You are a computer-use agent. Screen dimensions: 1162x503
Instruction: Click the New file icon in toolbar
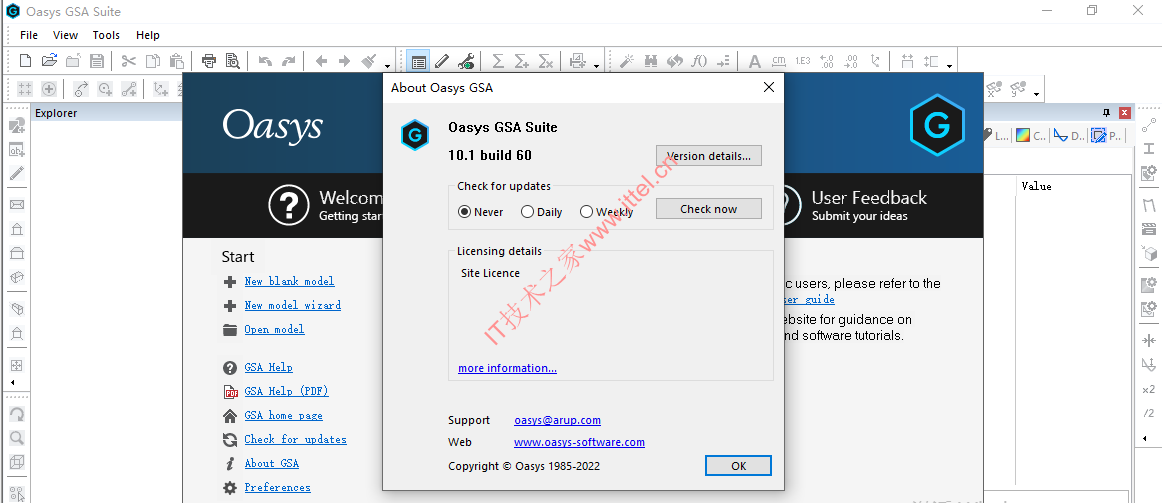[25, 61]
